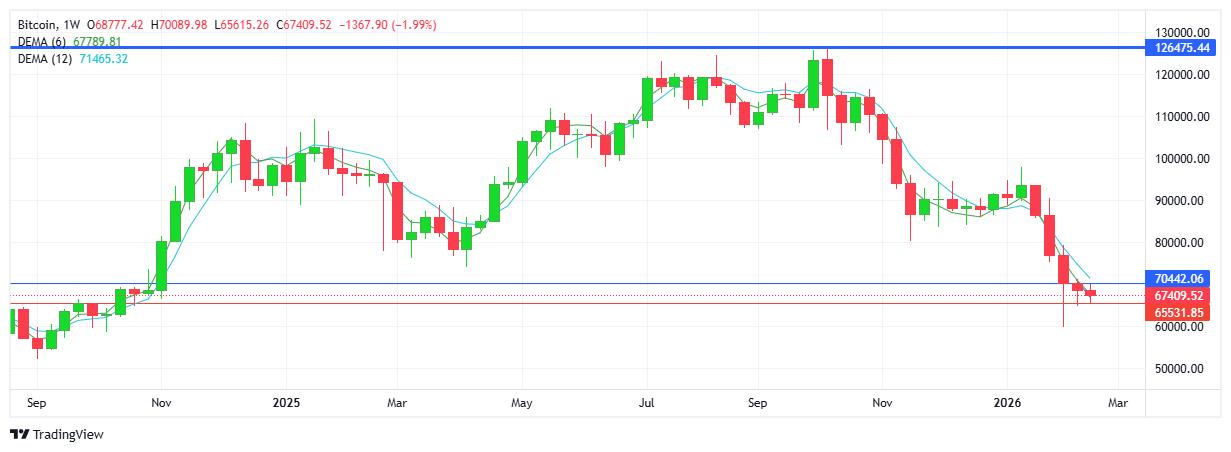The height and width of the screenshot is (452, 1231).
Task: Click the blue 126475.44 price tag
Action: (1183, 47)
